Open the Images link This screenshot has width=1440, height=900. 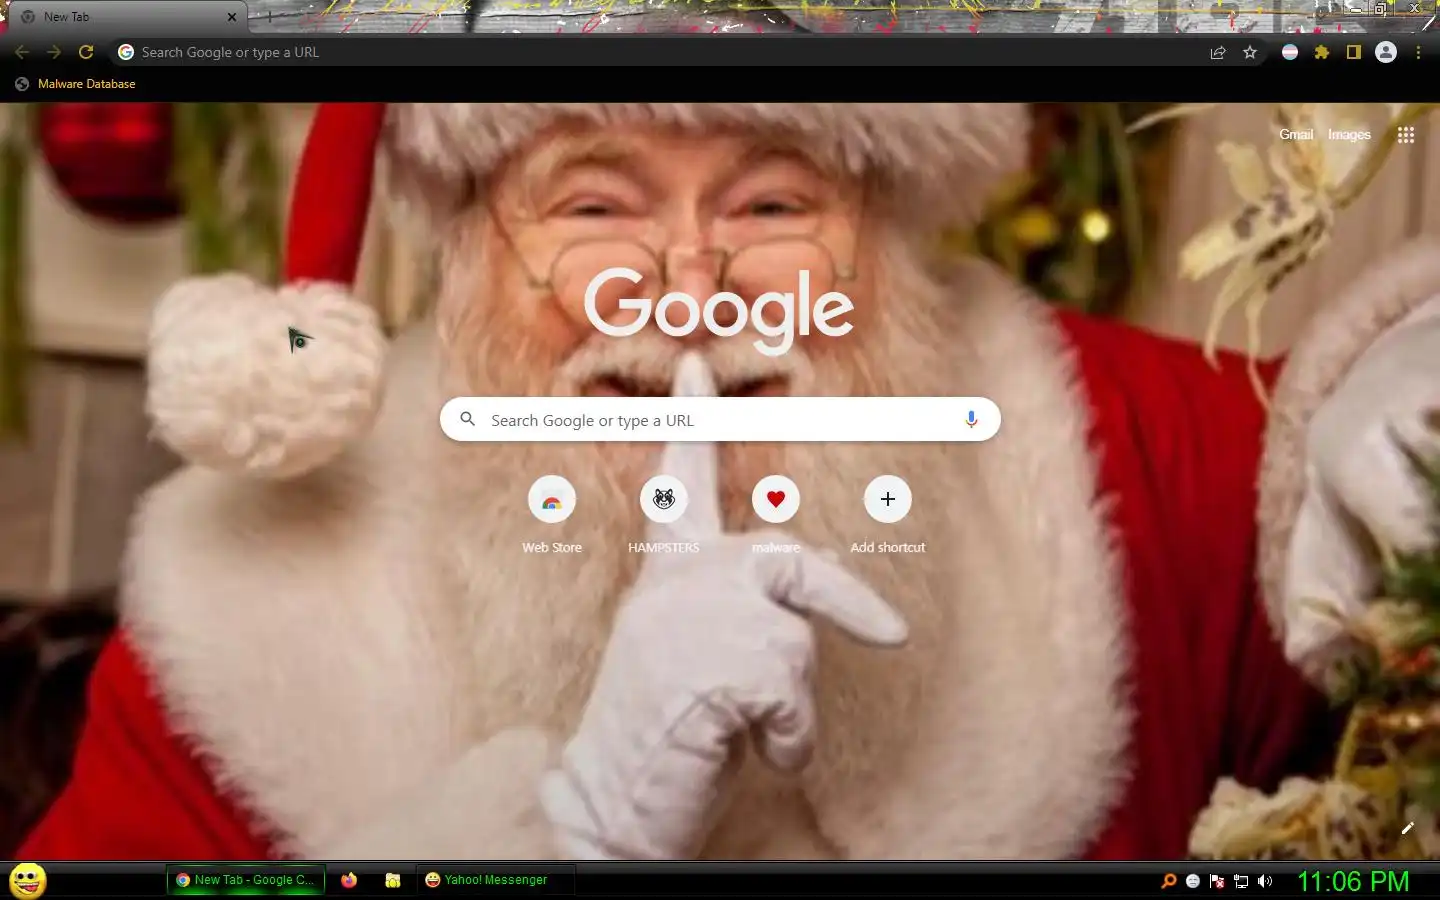(x=1349, y=135)
